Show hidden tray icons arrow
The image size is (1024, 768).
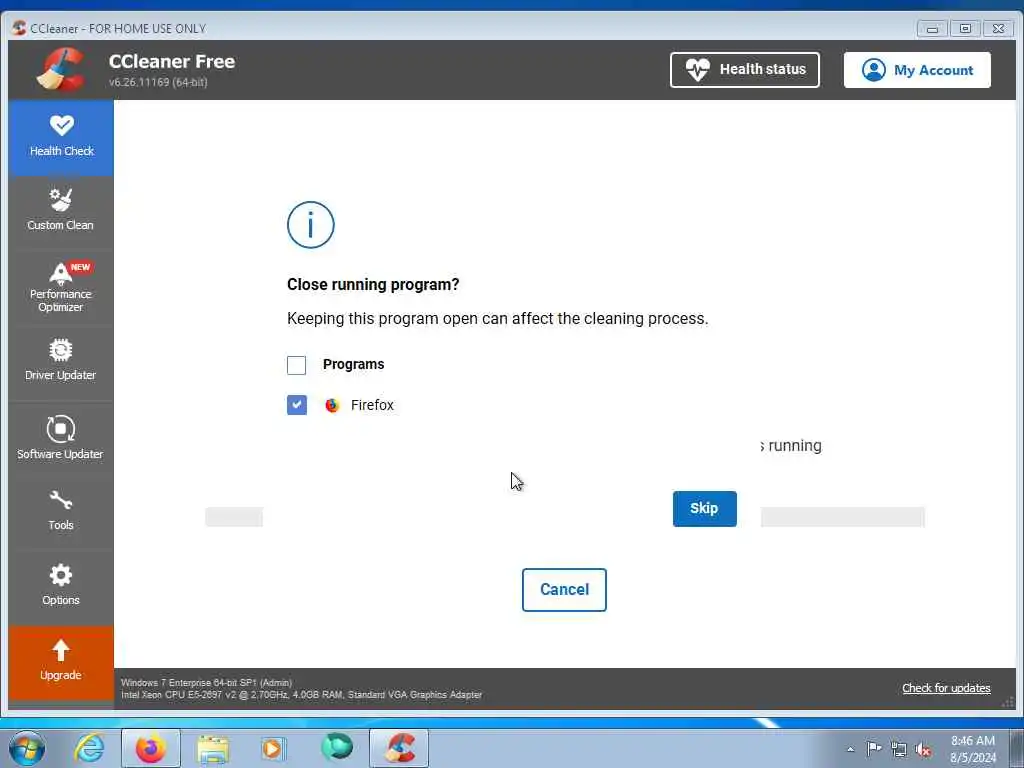pyautogui.click(x=850, y=750)
